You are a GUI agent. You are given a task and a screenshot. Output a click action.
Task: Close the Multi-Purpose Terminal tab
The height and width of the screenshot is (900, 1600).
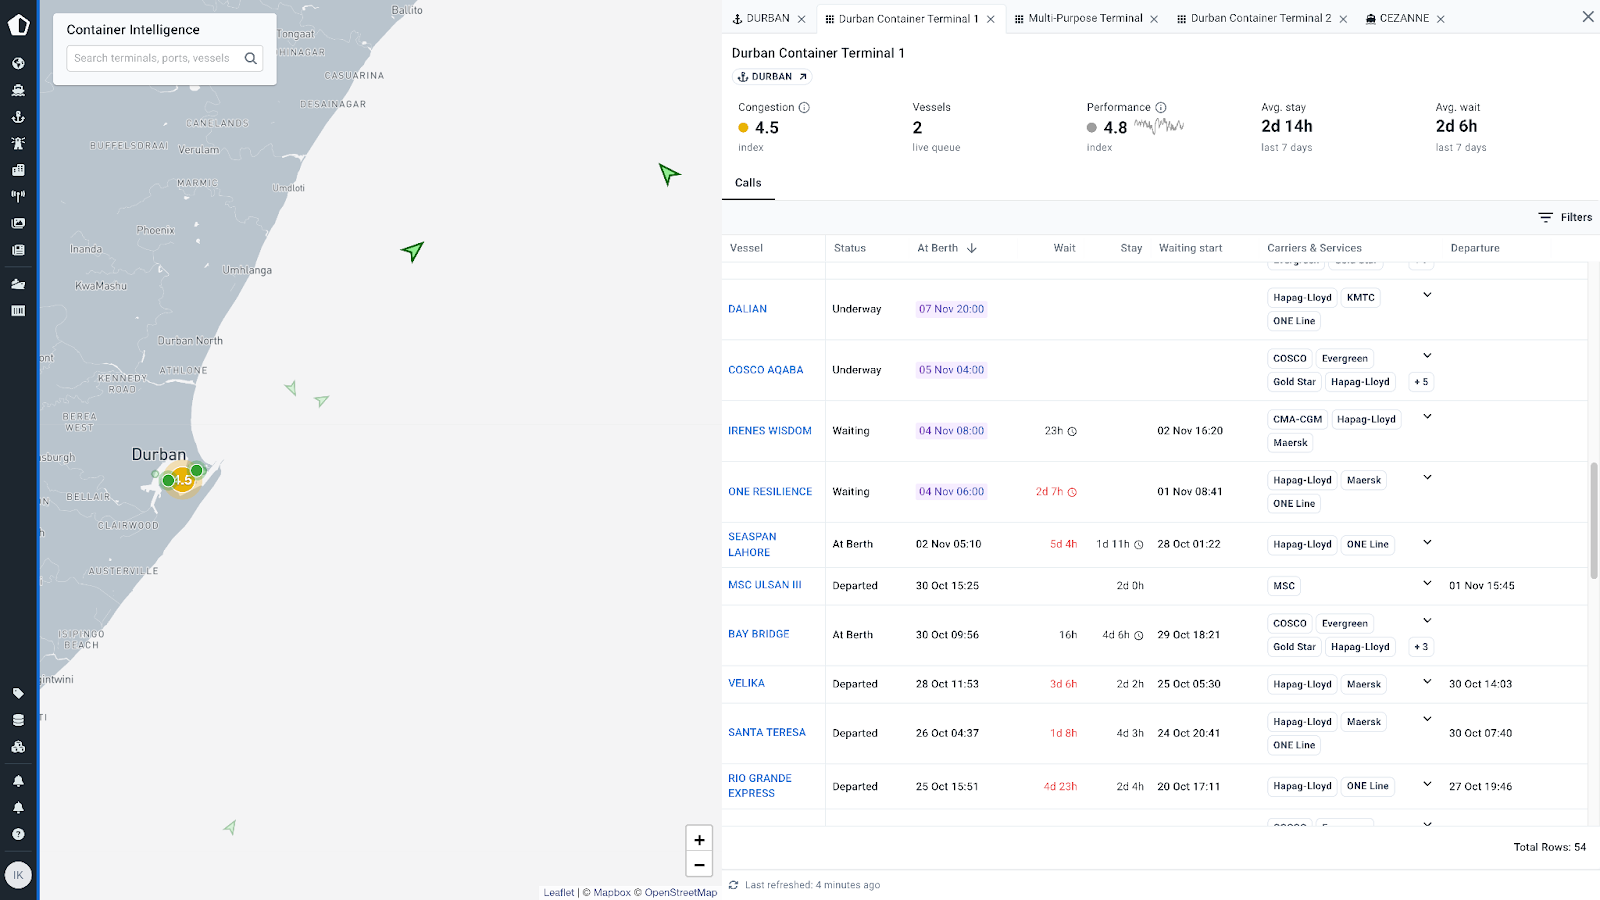click(x=1154, y=19)
